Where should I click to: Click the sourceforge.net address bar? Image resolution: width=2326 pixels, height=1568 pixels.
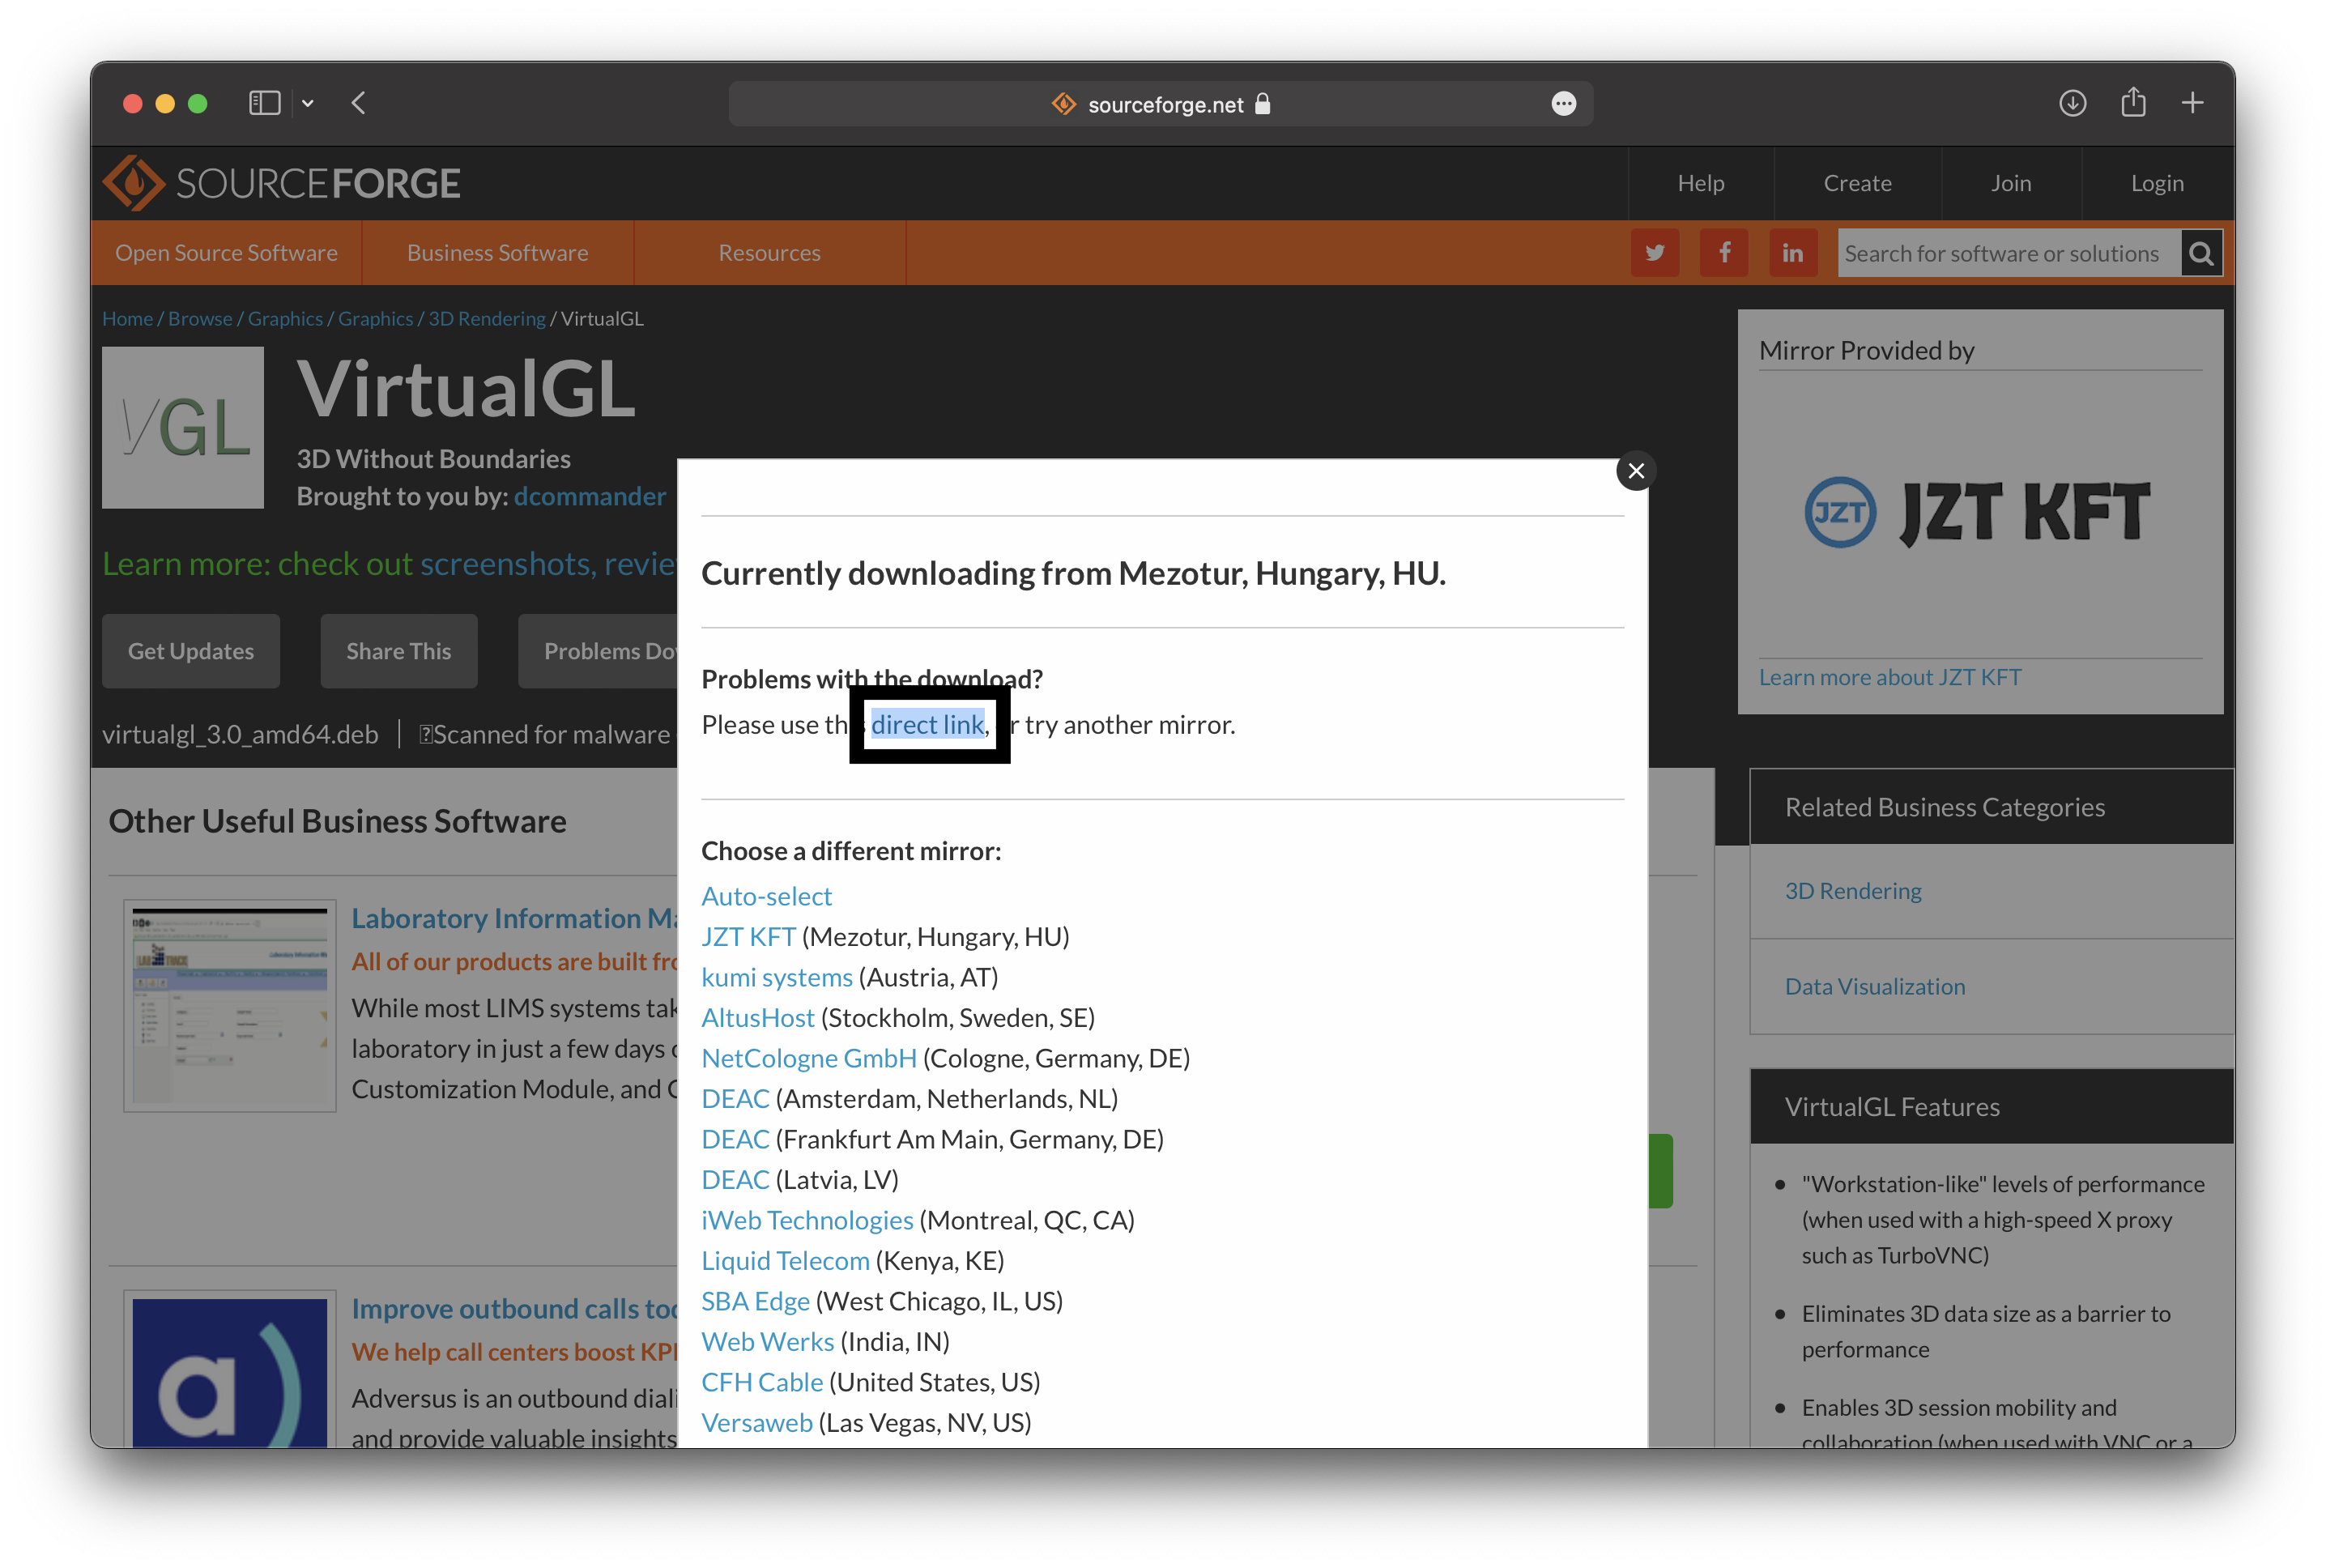pos(1160,104)
